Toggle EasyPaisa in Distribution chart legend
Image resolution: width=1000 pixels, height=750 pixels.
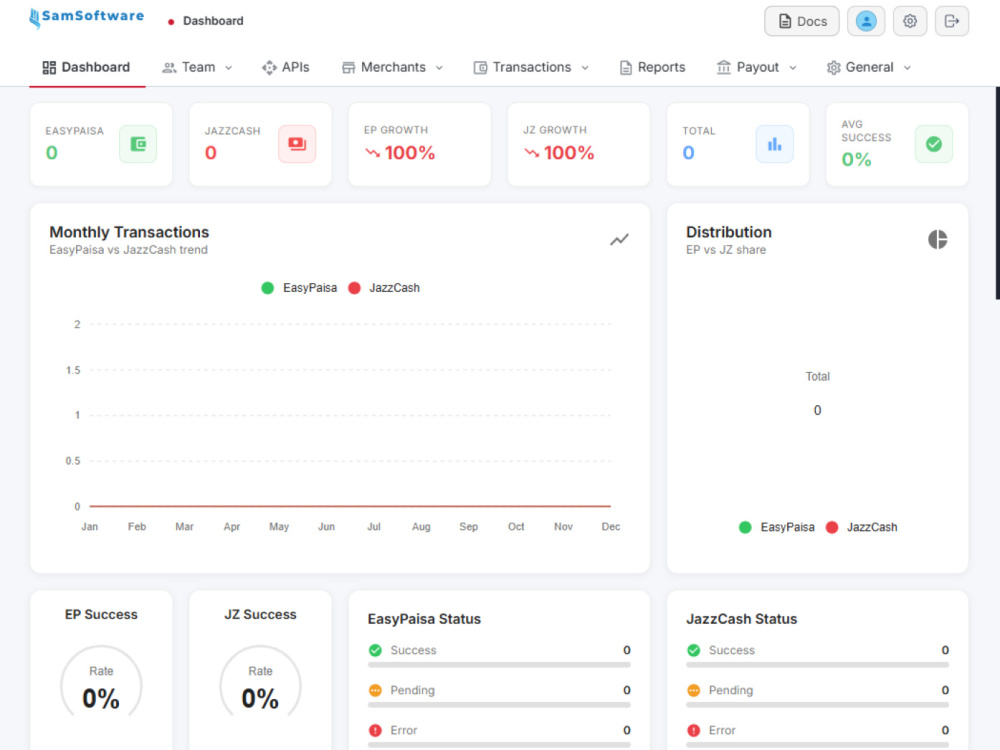pos(776,527)
